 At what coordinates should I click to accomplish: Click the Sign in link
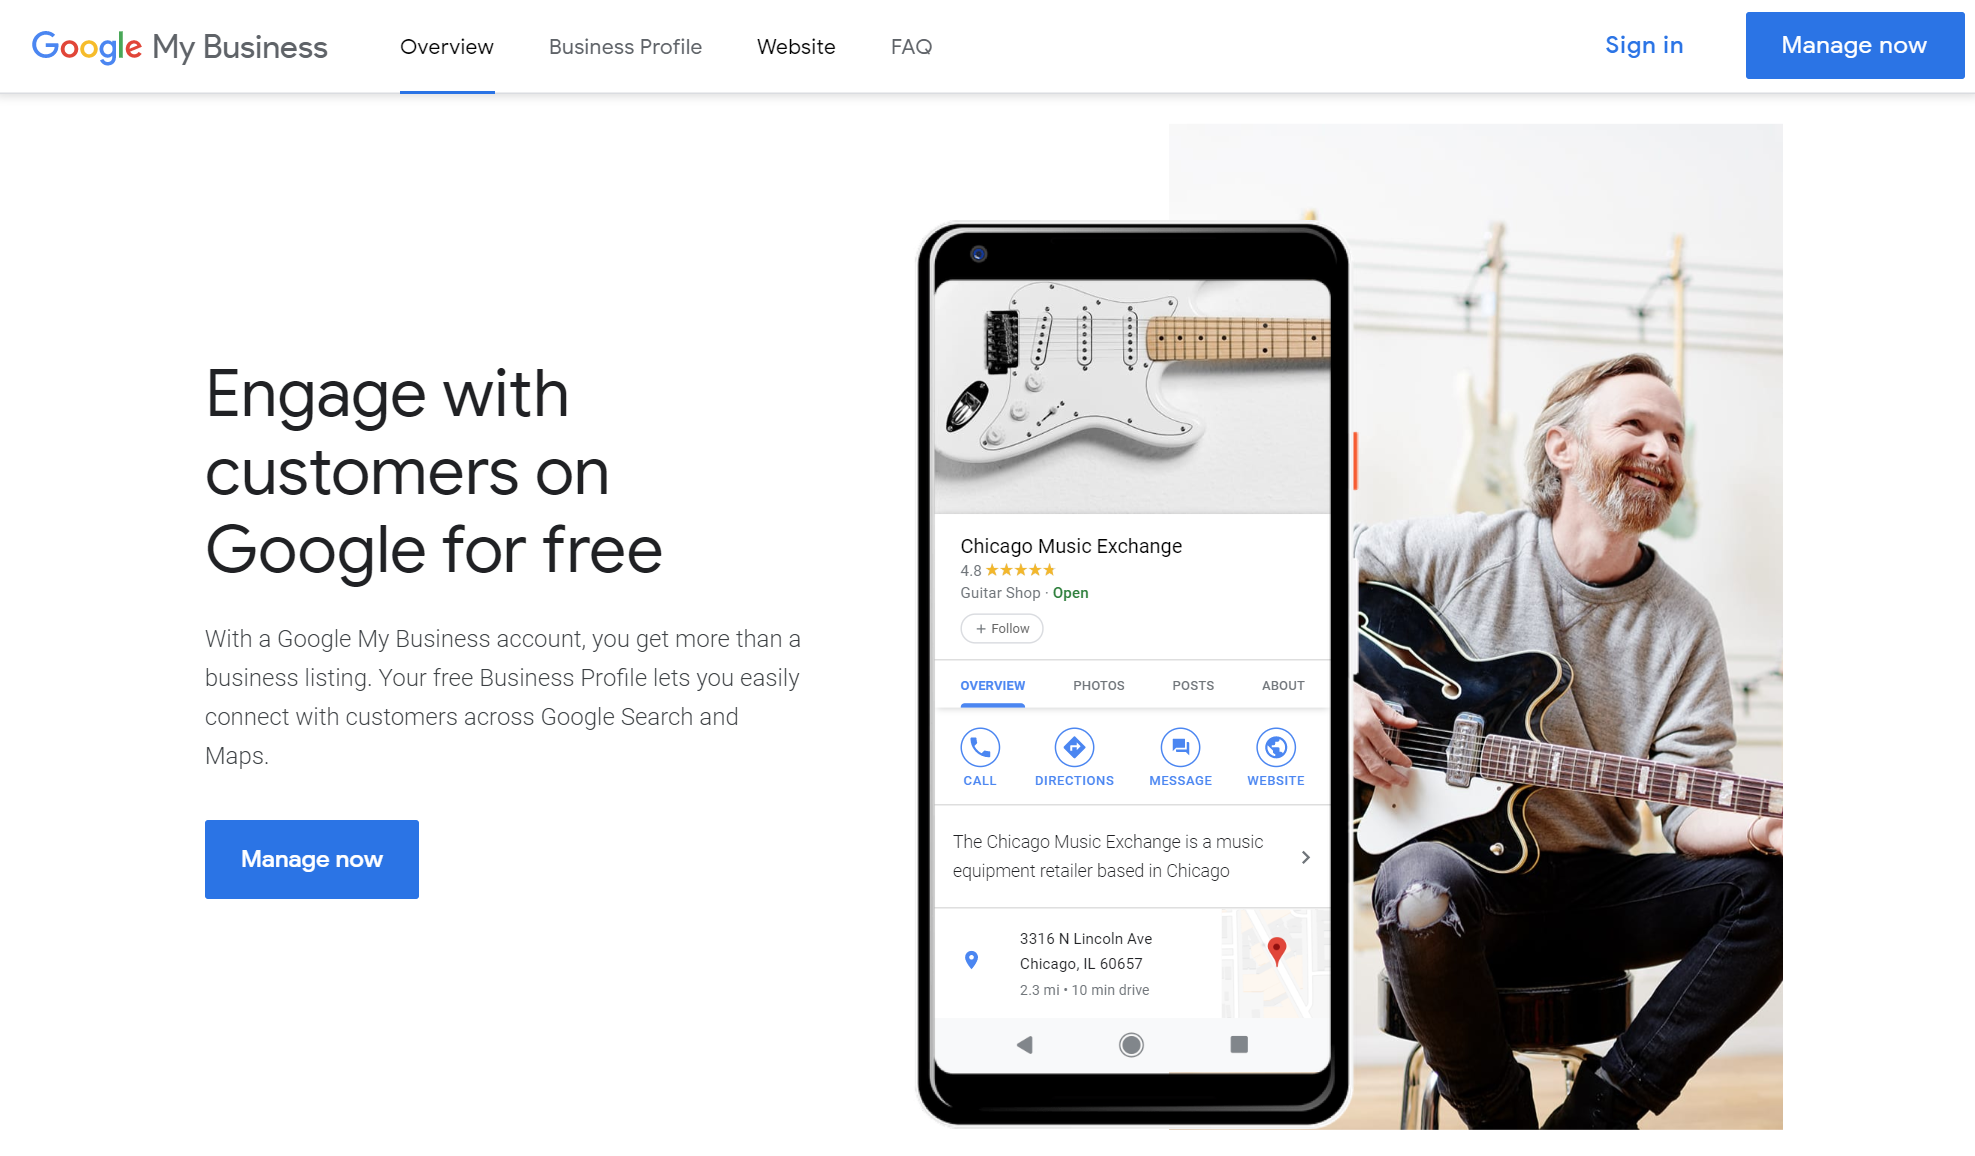click(1645, 45)
